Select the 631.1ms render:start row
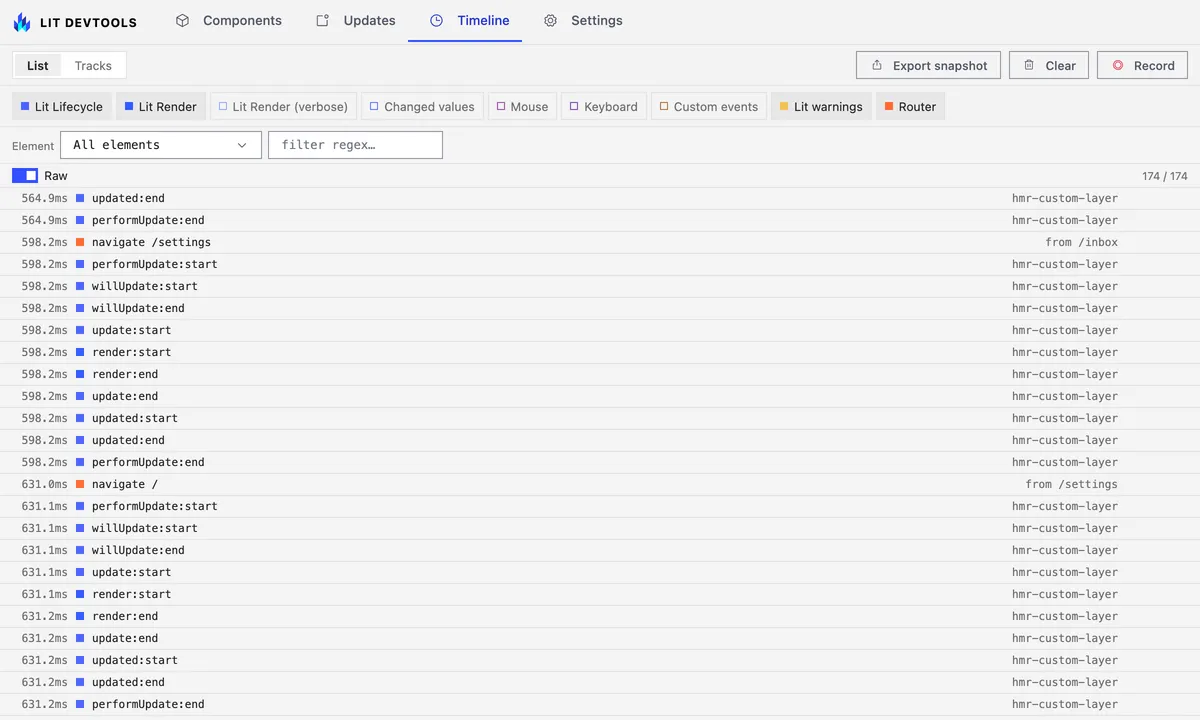1200x720 pixels. coord(600,594)
